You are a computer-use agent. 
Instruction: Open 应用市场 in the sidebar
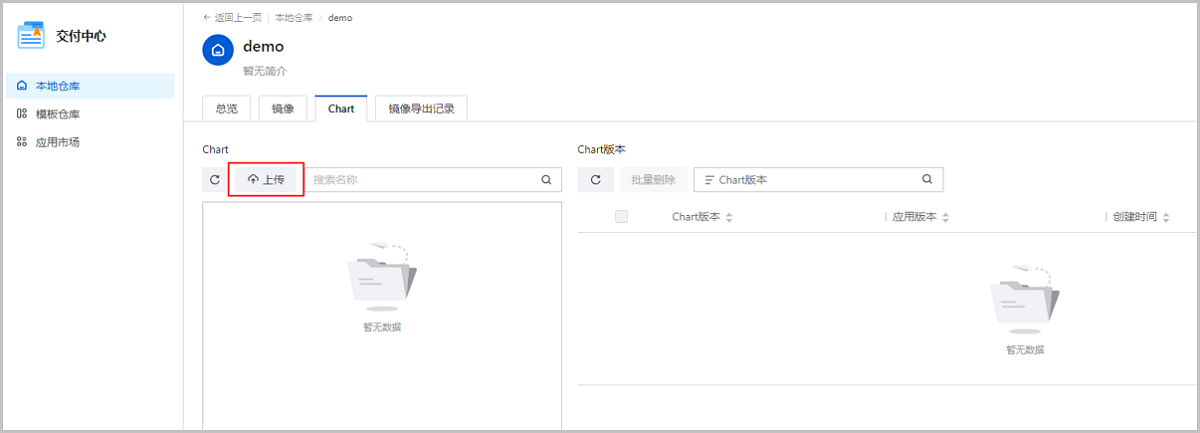57,142
